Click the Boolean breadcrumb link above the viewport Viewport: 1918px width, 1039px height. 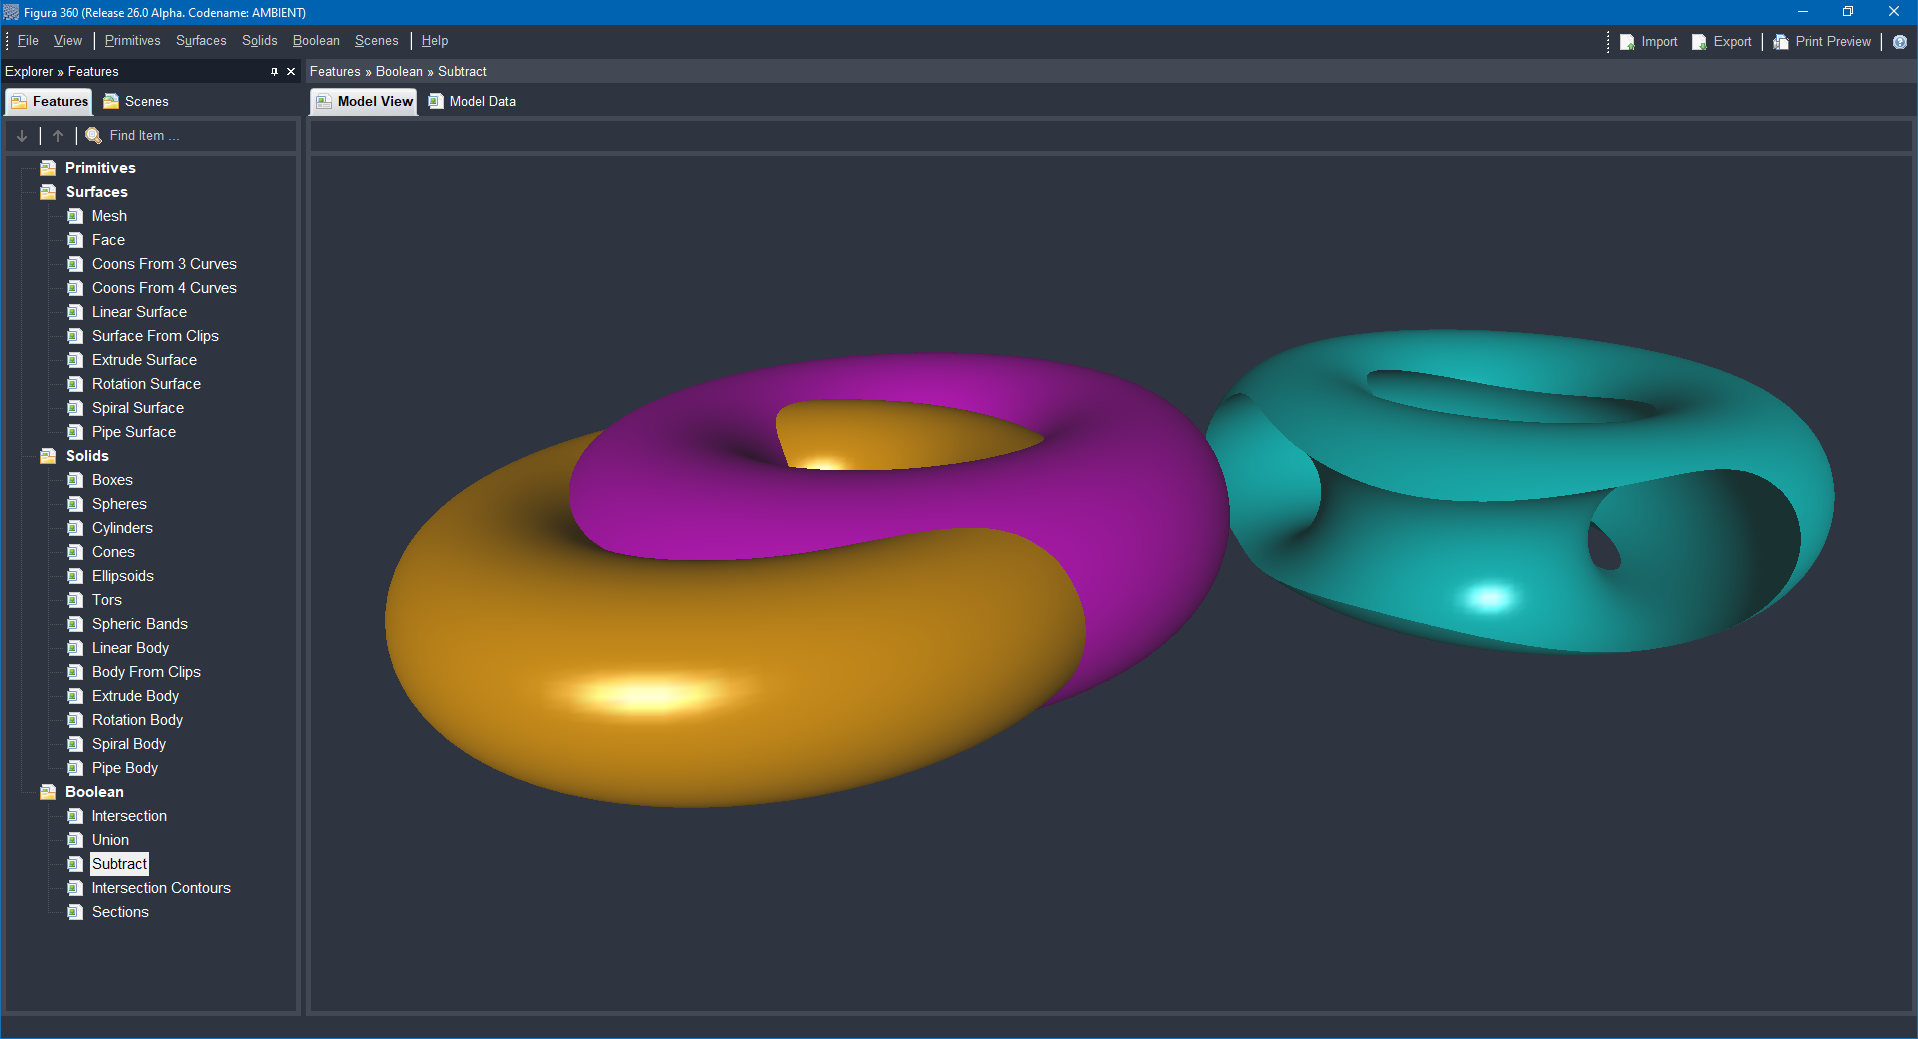pos(399,71)
